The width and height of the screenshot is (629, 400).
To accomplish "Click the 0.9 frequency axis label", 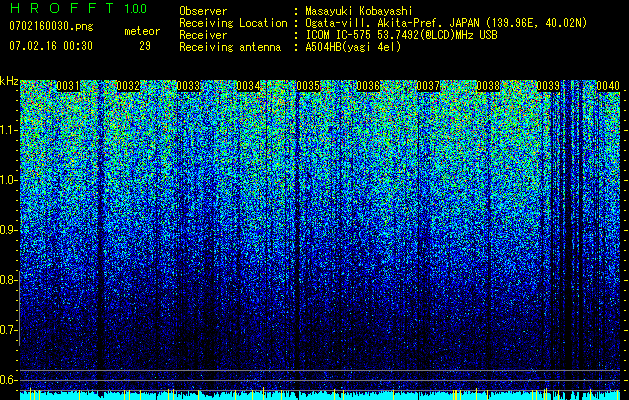I will coord(8,230).
